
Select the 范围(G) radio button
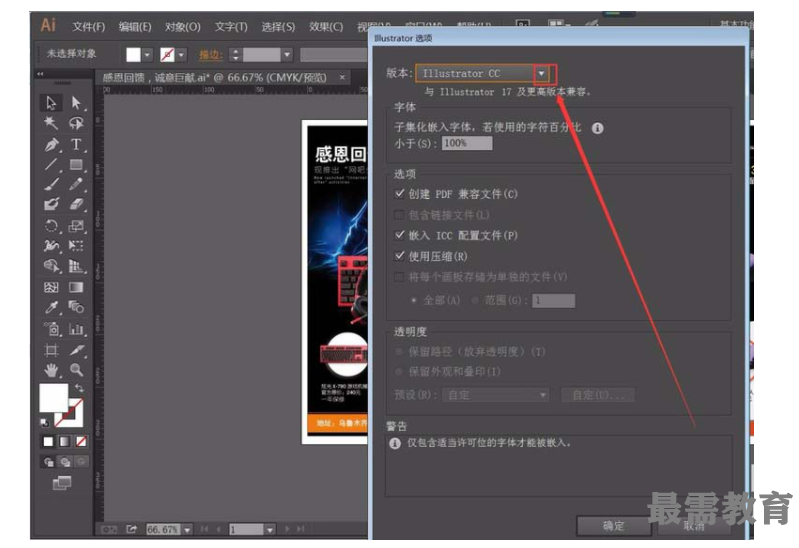[475, 300]
